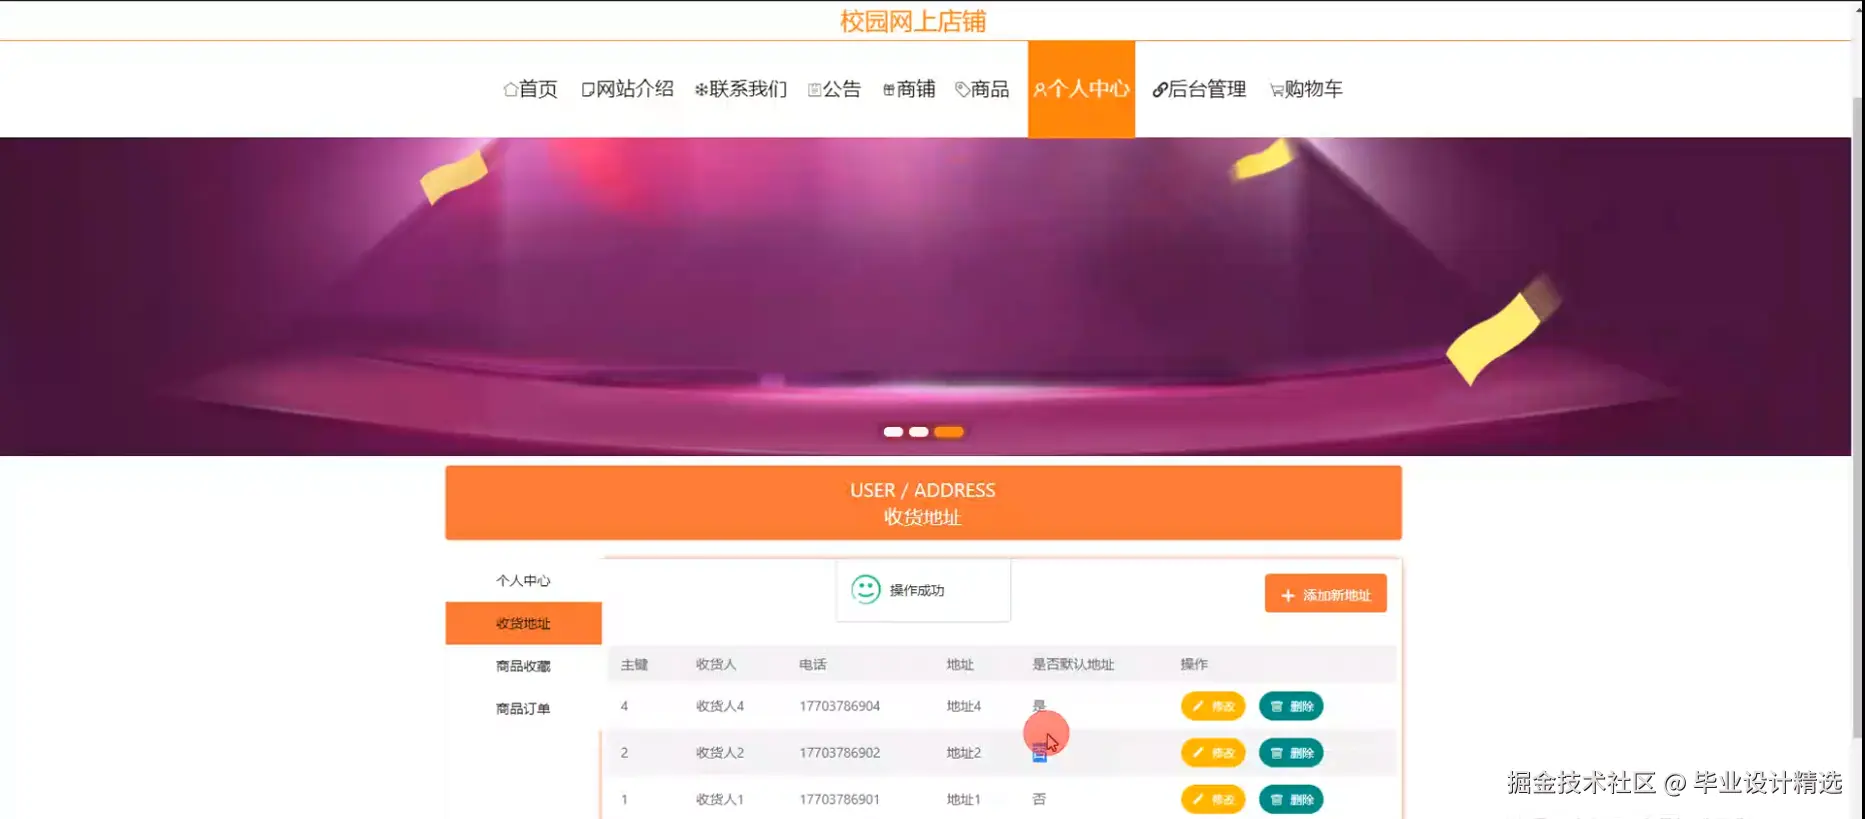
Task: Click pencil icon in 收货人4 edit button
Action: [1198, 706]
